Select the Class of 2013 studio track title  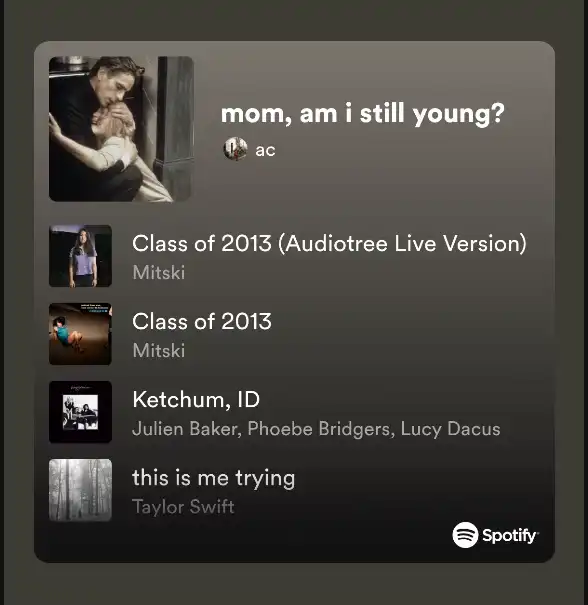pyautogui.click(x=202, y=321)
